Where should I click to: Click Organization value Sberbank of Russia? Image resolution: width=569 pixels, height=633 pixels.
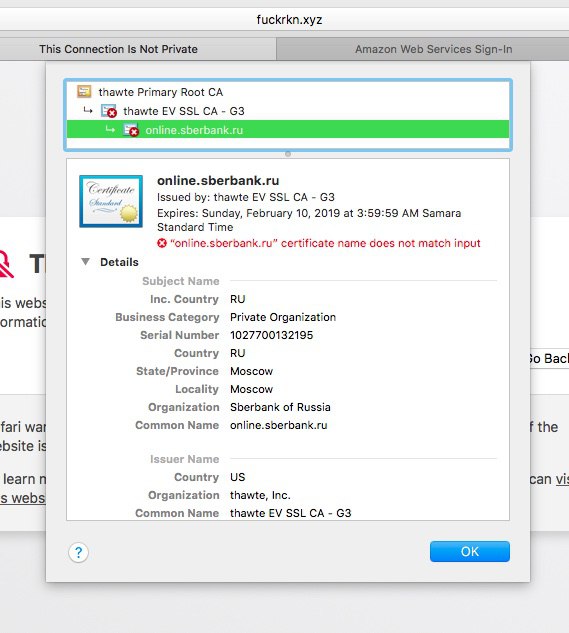(x=280, y=407)
